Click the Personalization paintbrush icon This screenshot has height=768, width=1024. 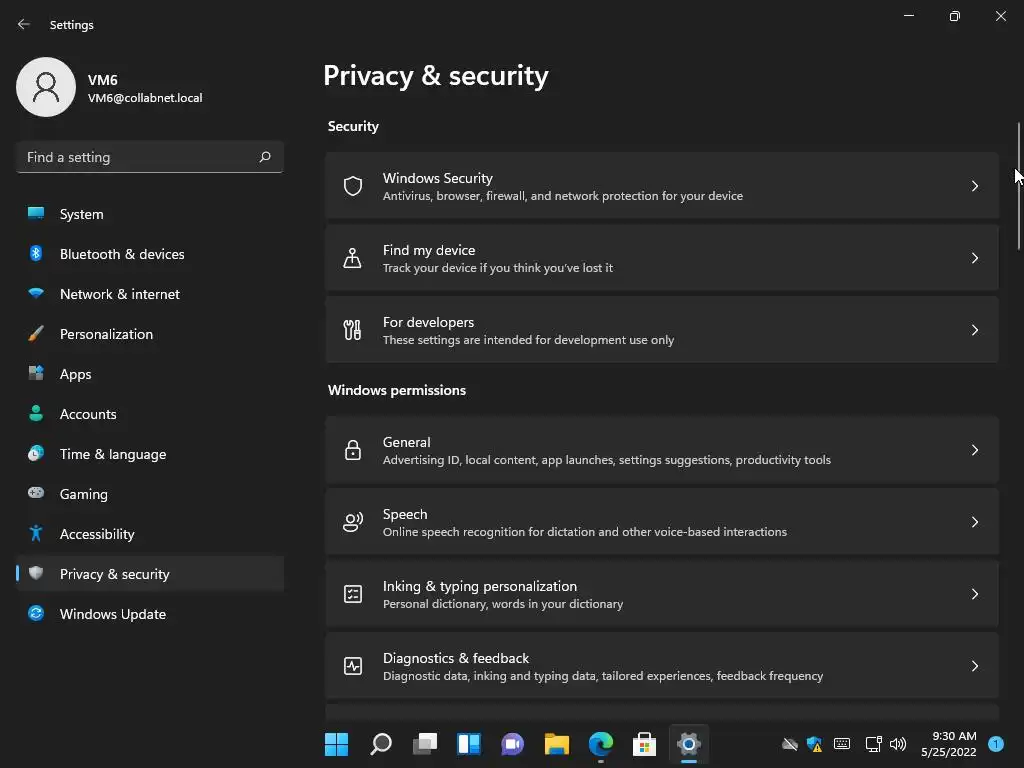(x=36, y=334)
